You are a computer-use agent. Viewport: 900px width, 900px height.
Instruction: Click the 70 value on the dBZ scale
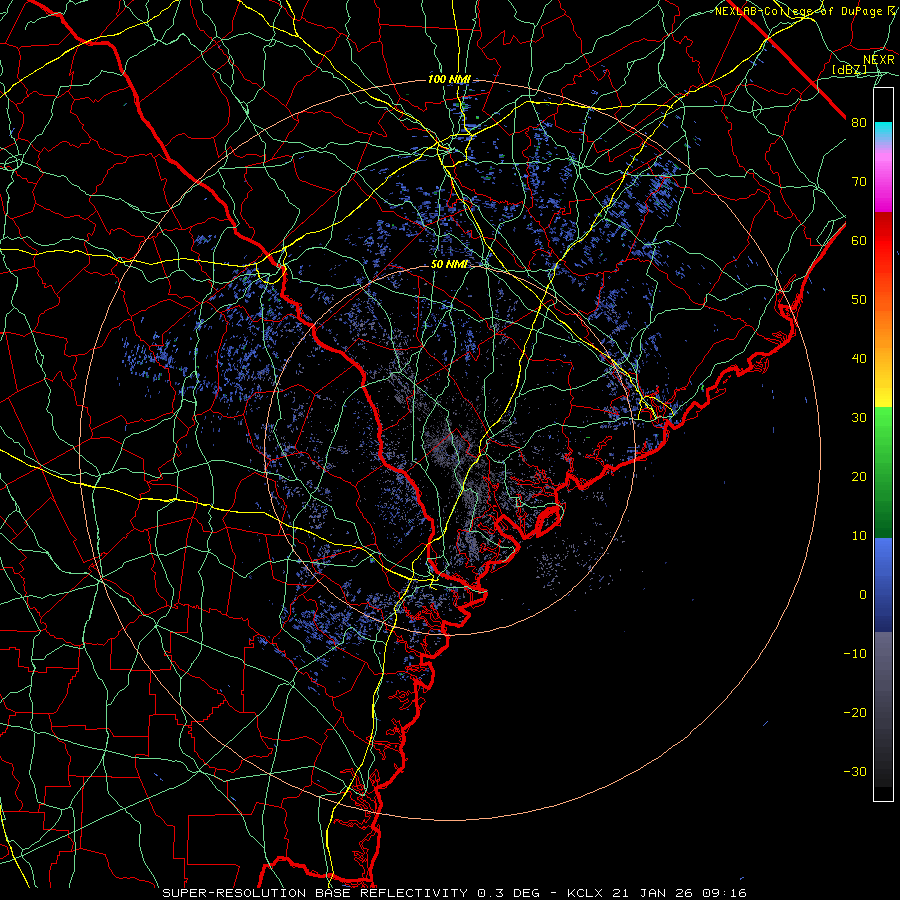tap(859, 182)
